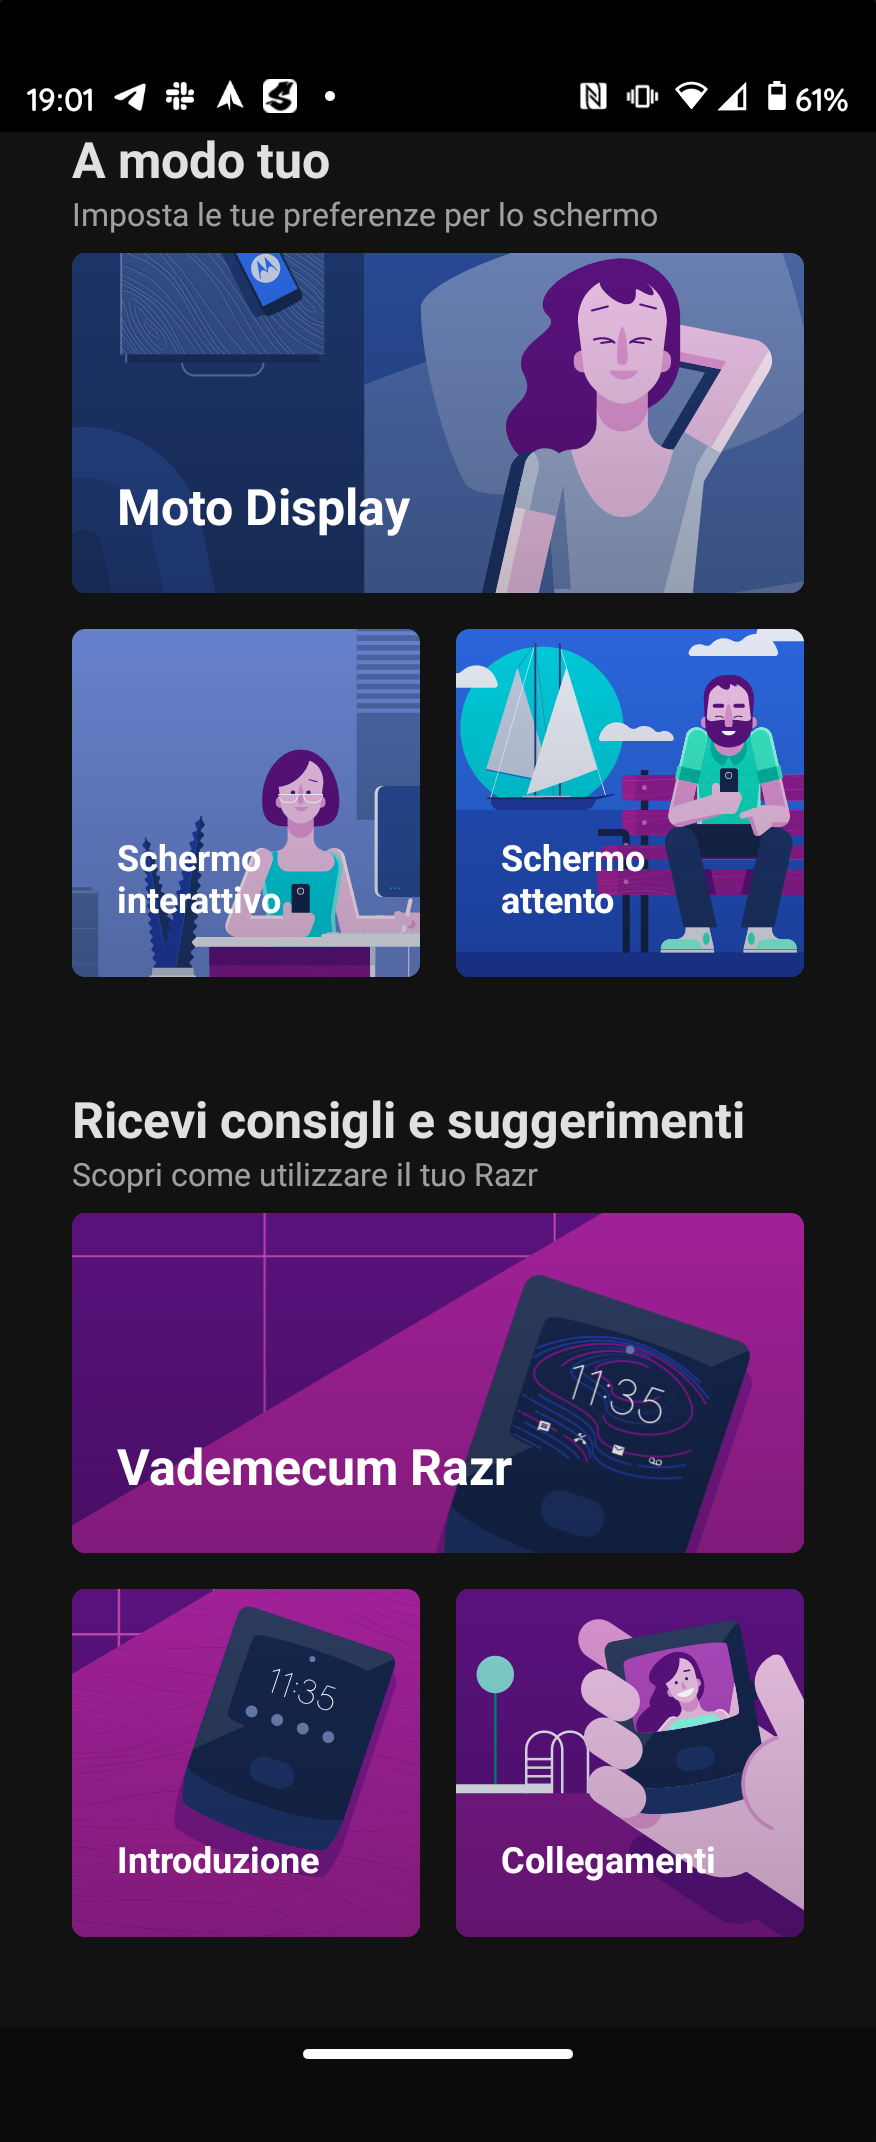Tap the Ricevi consigli e suggerimenti heading
This screenshot has width=876, height=2142.
408,1121
